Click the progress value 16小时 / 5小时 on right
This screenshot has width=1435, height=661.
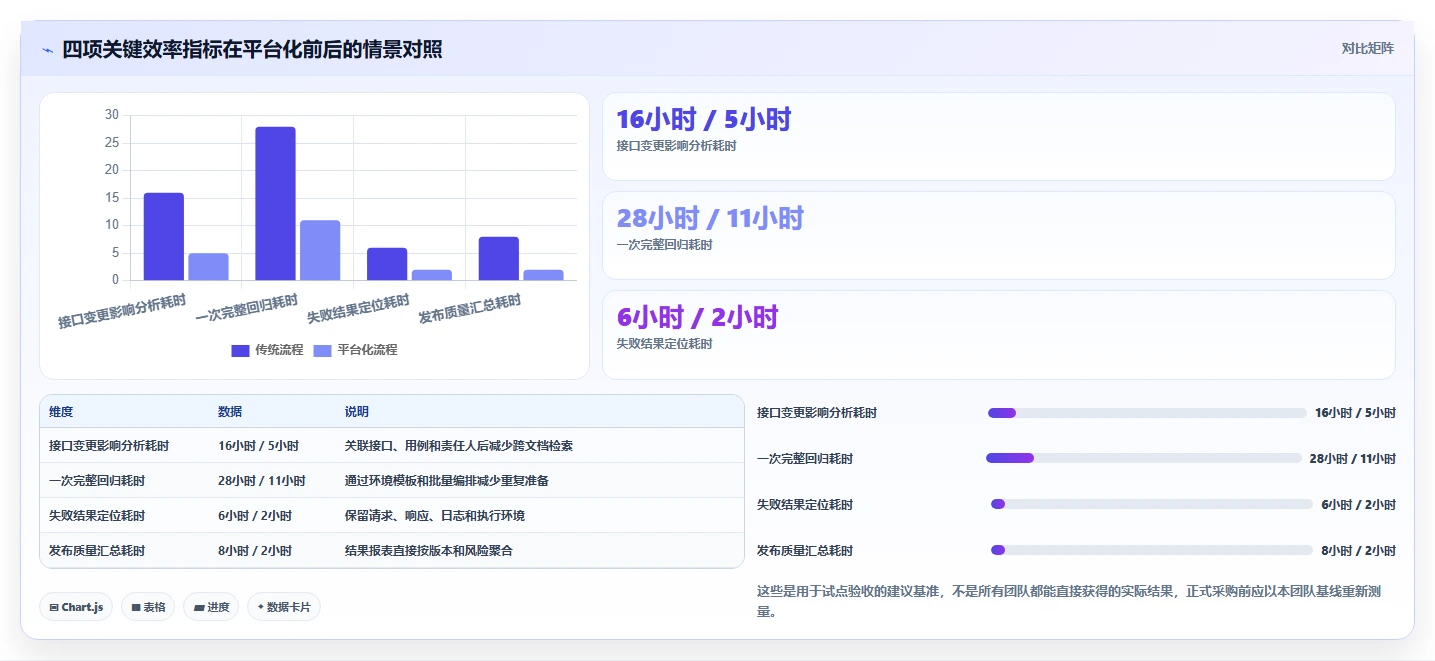coord(1355,413)
